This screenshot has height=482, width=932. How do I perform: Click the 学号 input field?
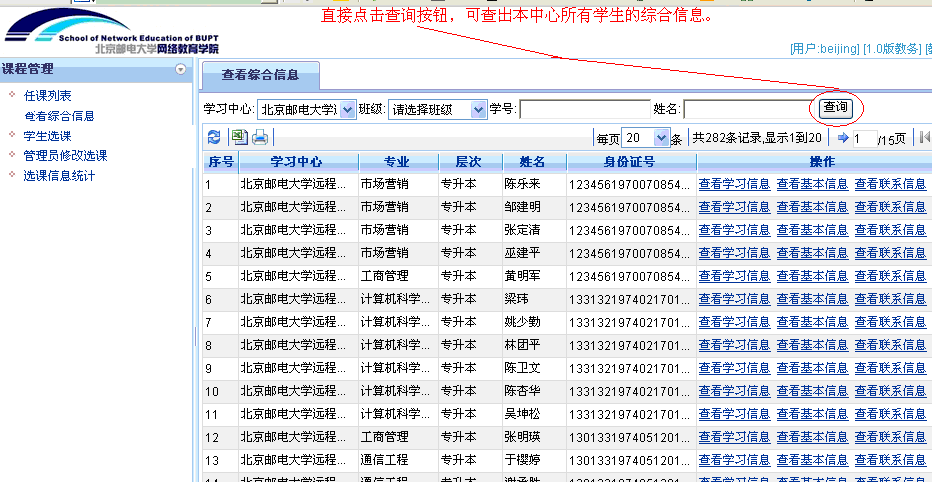pos(584,109)
